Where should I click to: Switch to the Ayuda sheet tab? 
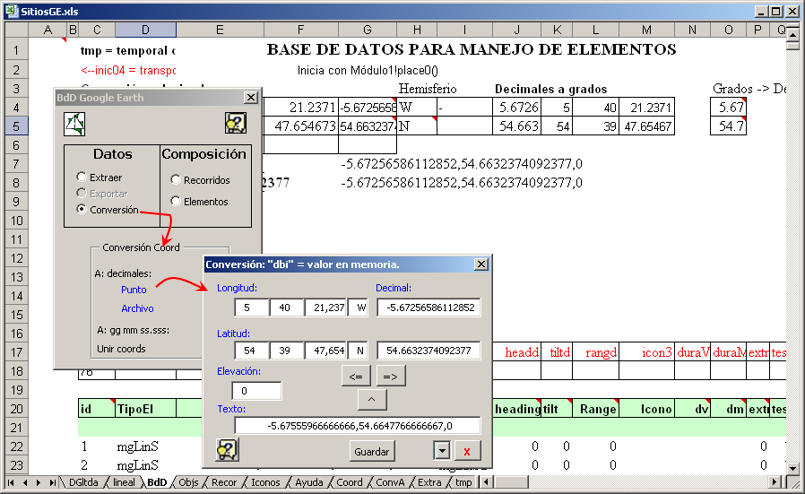(x=309, y=482)
